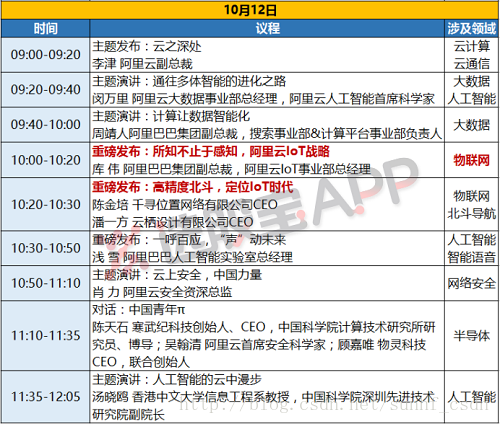This screenshot has width=500, height=424.
Task: Select the 11:35-12:05 time cell
Action: [x=46, y=397]
